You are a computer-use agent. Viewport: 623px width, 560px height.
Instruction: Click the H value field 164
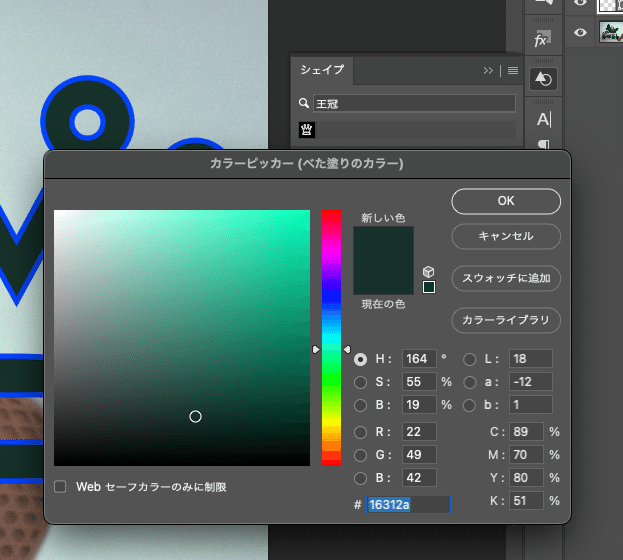419,359
